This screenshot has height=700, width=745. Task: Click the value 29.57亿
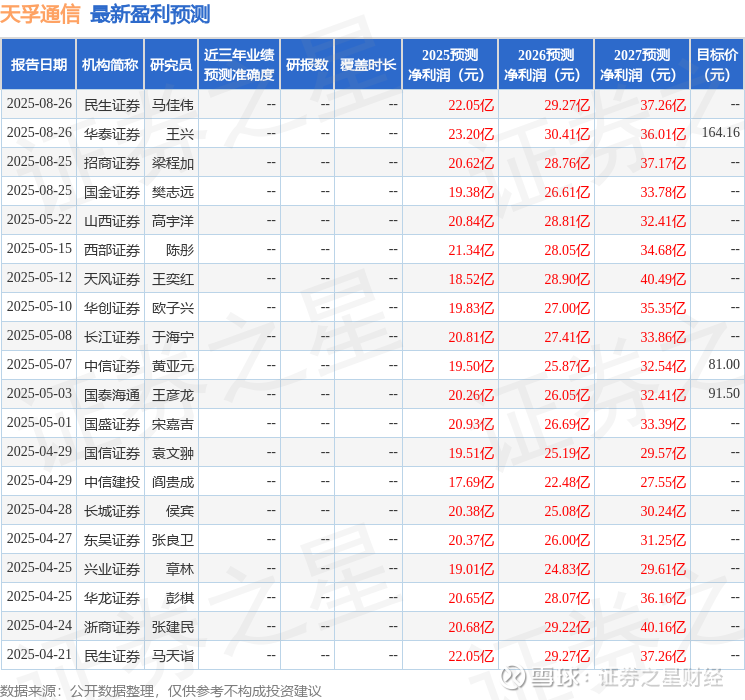663,453
